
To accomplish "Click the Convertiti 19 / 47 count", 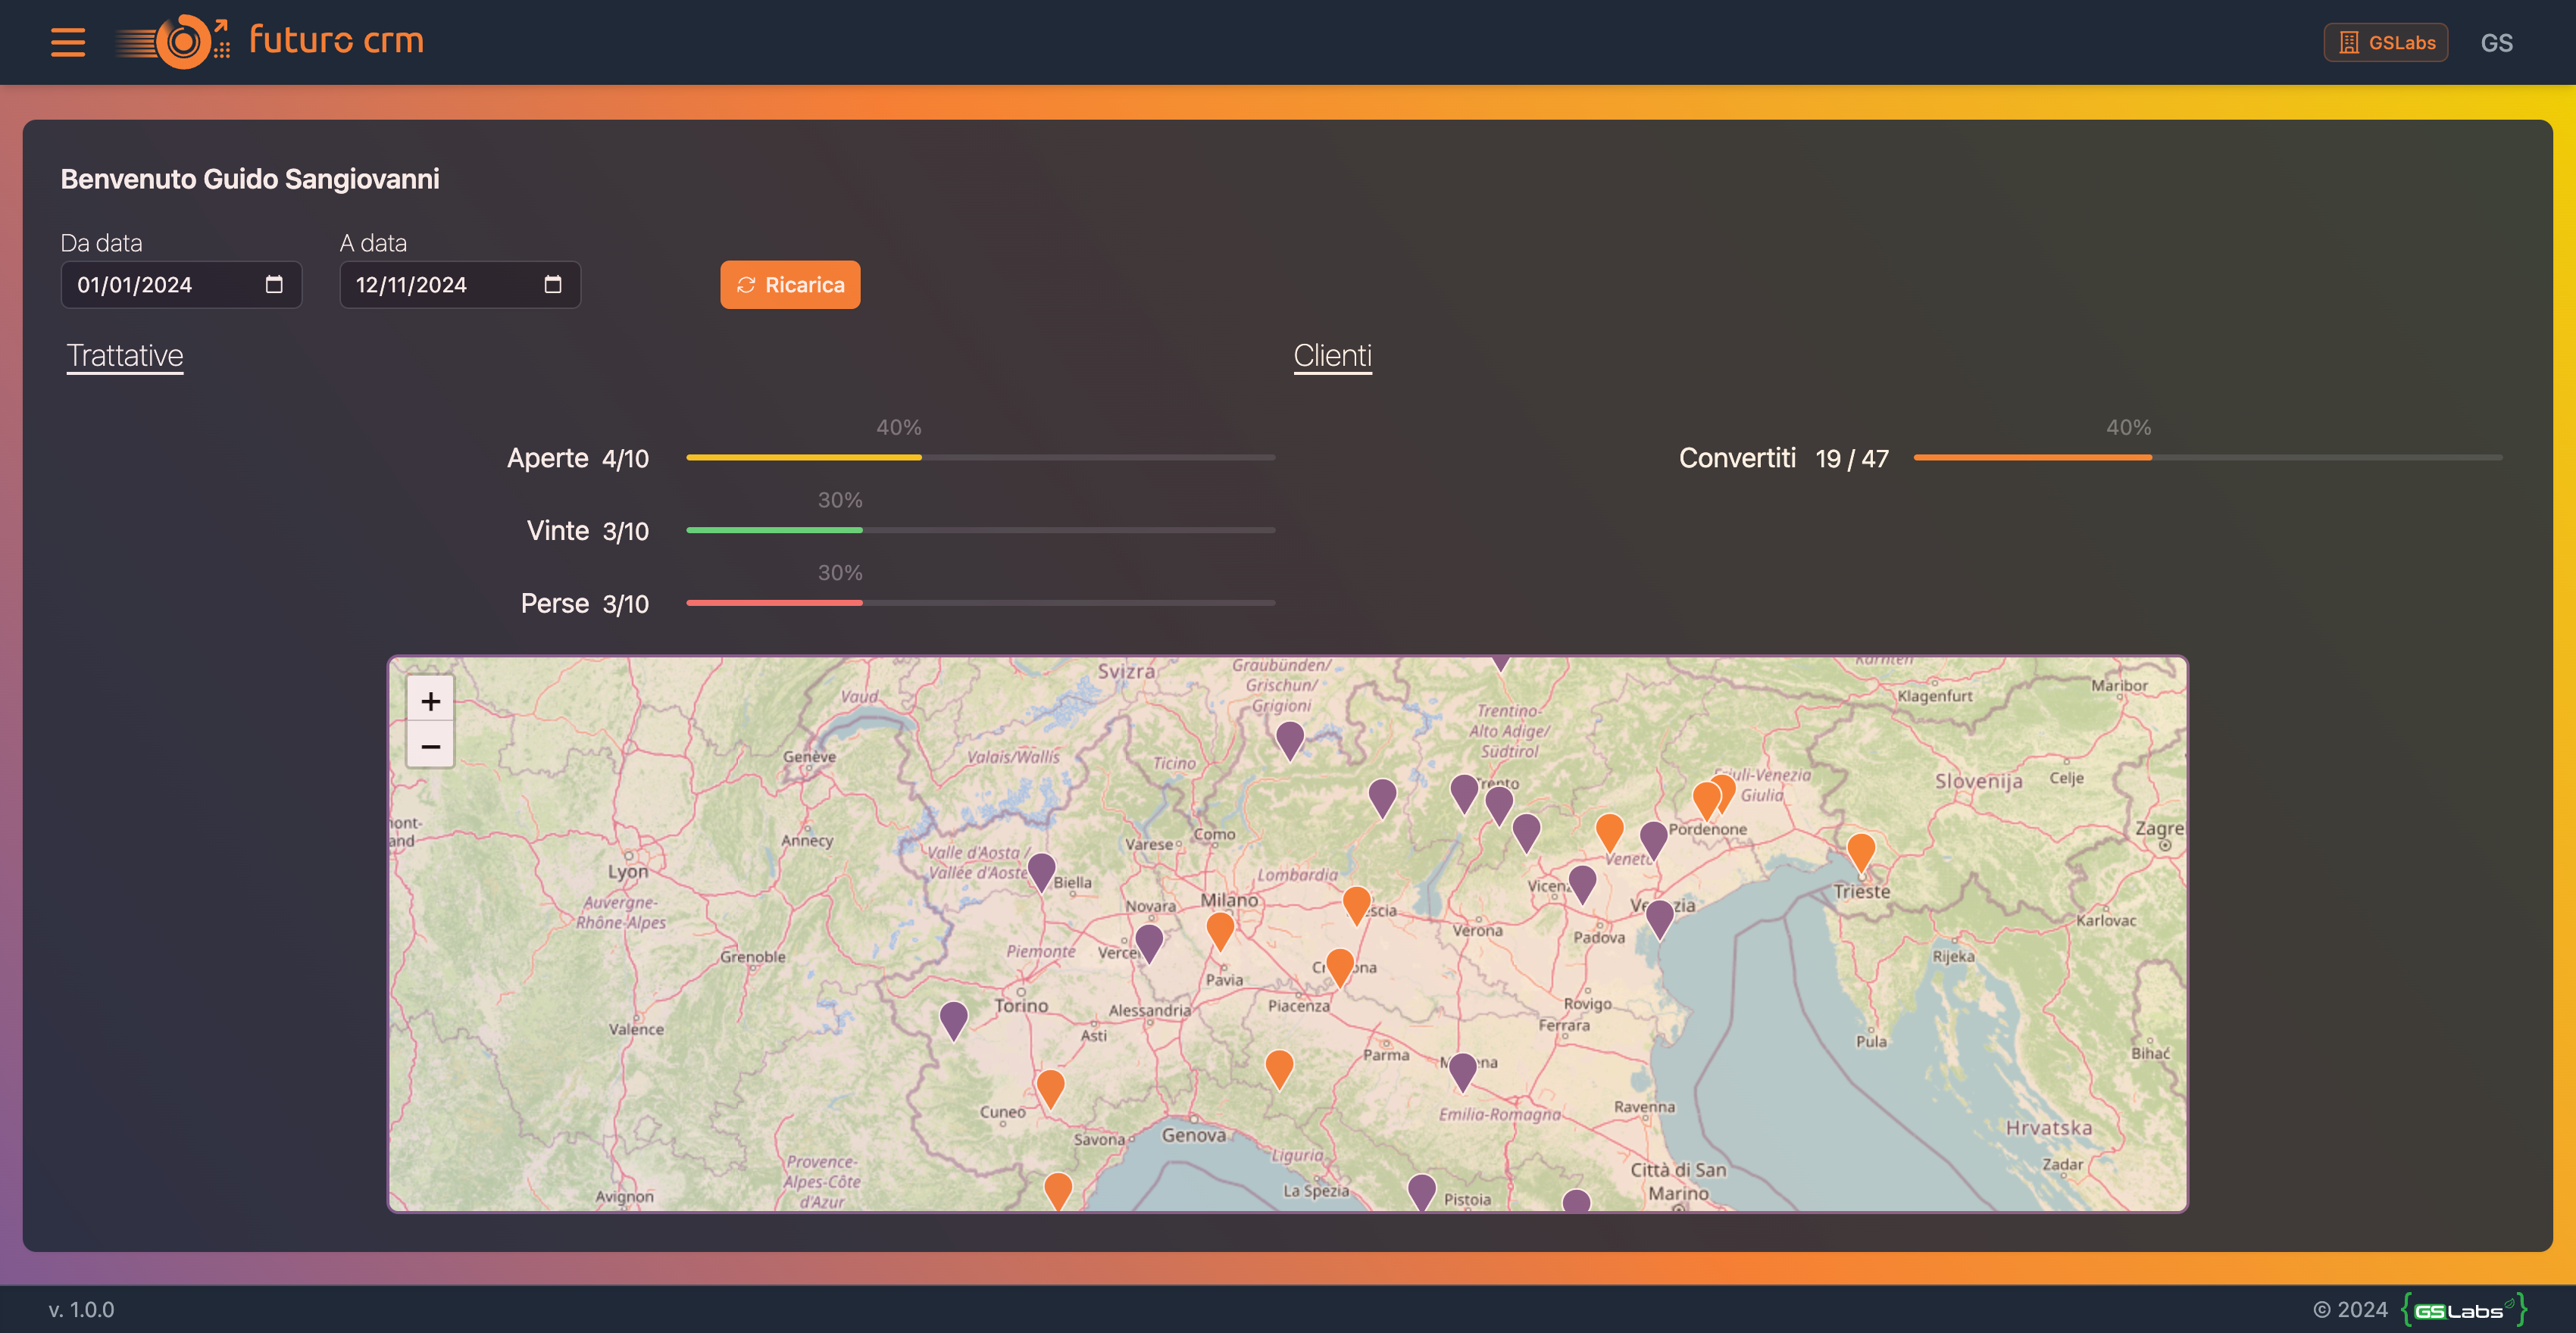I will [x=1852, y=459].
